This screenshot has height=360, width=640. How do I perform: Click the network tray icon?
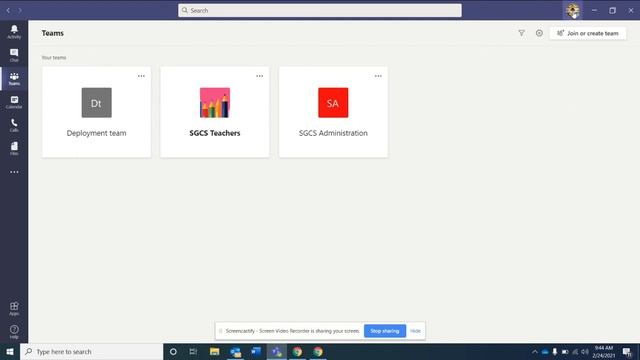click(575, 351)
